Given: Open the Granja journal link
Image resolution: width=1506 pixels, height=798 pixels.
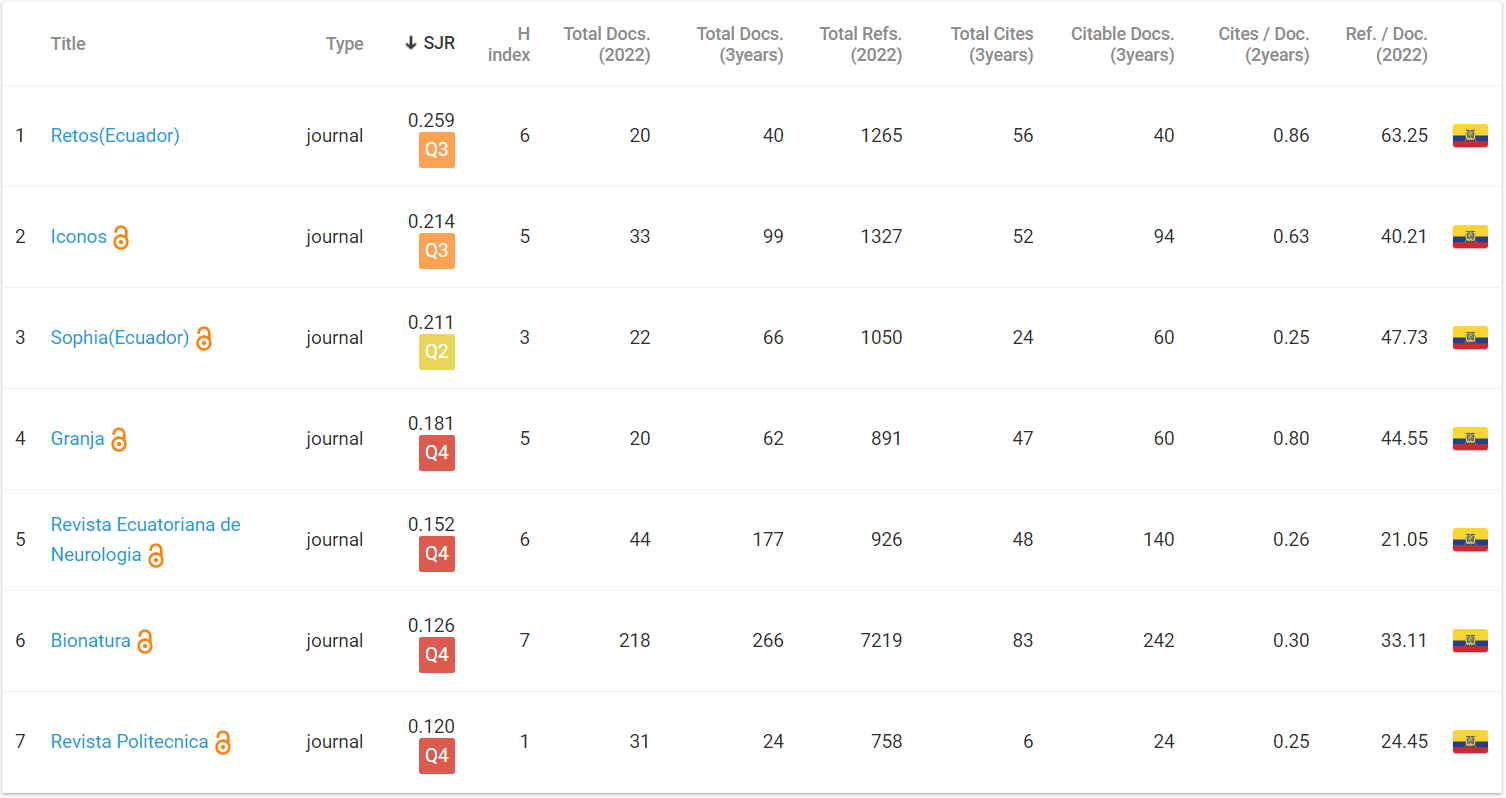Looking at the screenshot, I should (78, 439).
